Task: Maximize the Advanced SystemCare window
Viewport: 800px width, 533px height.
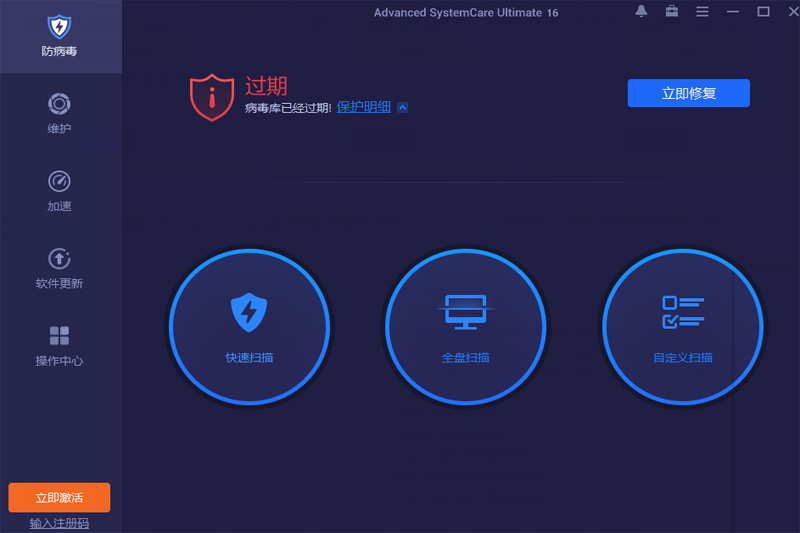Action: coord(763,11)
